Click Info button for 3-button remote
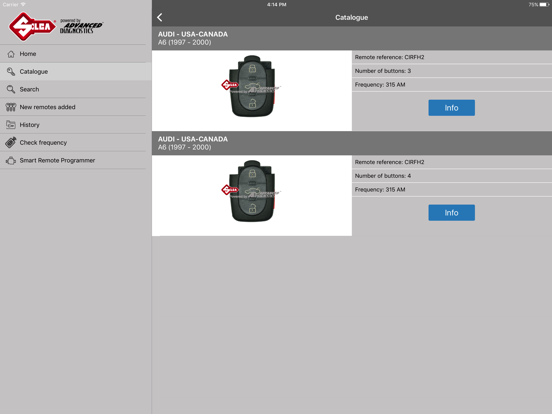The image size is (552, 414). point(451,108)
